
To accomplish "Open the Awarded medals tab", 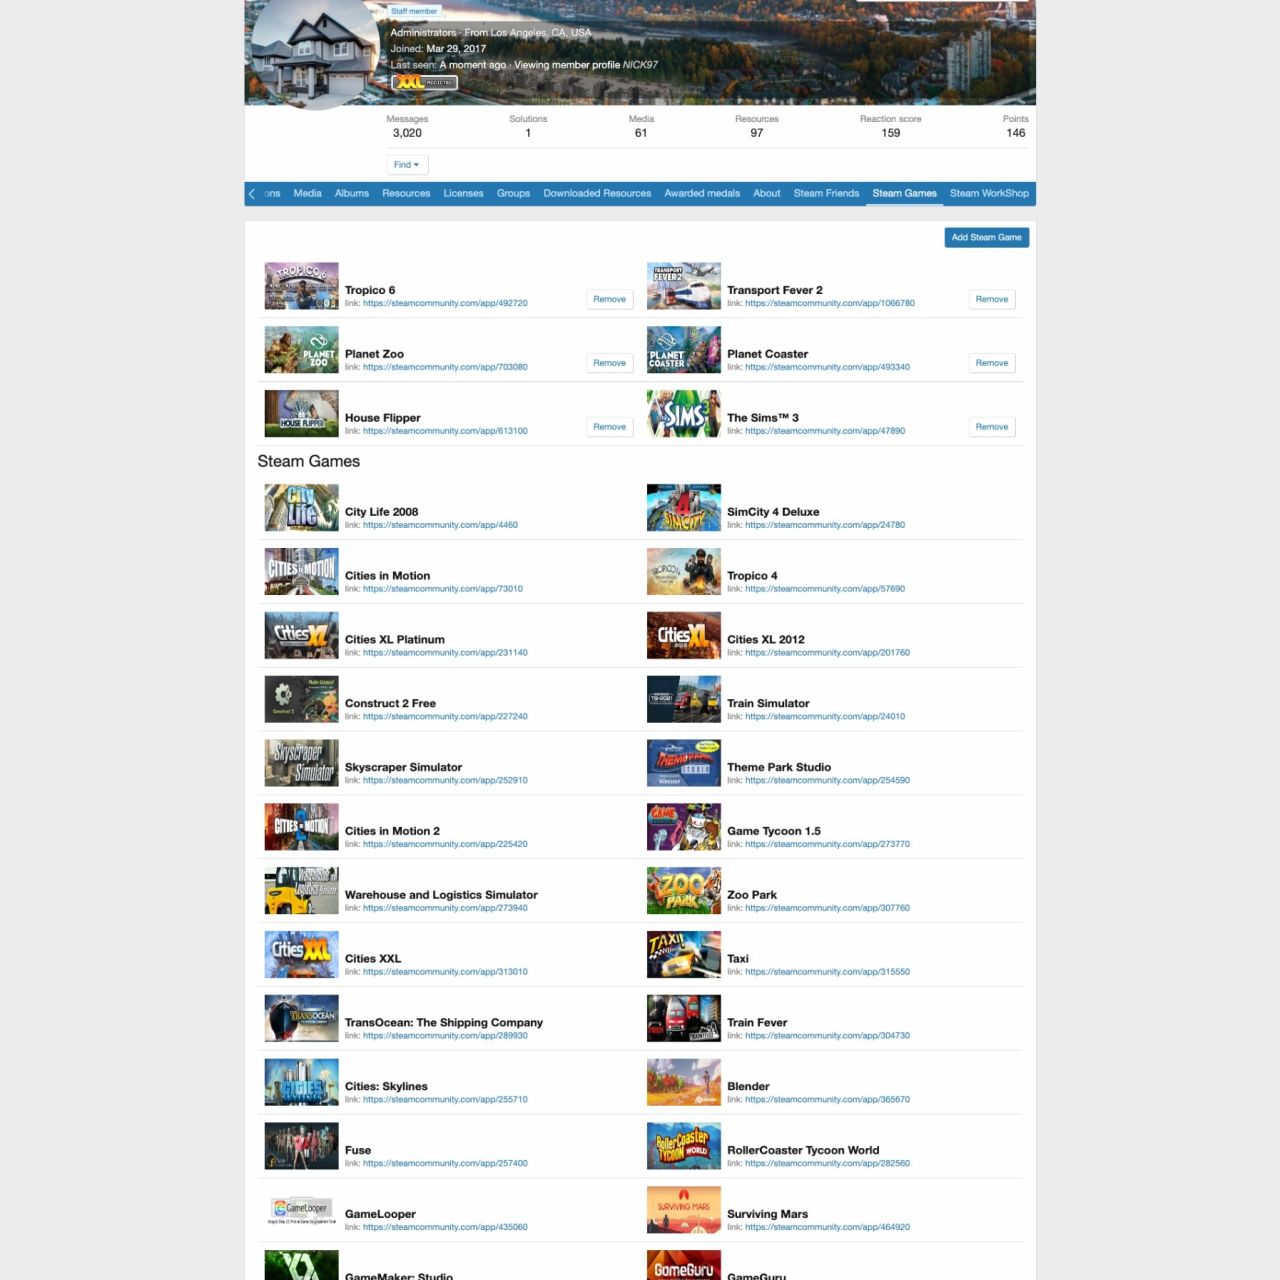I will click(702, 194).
